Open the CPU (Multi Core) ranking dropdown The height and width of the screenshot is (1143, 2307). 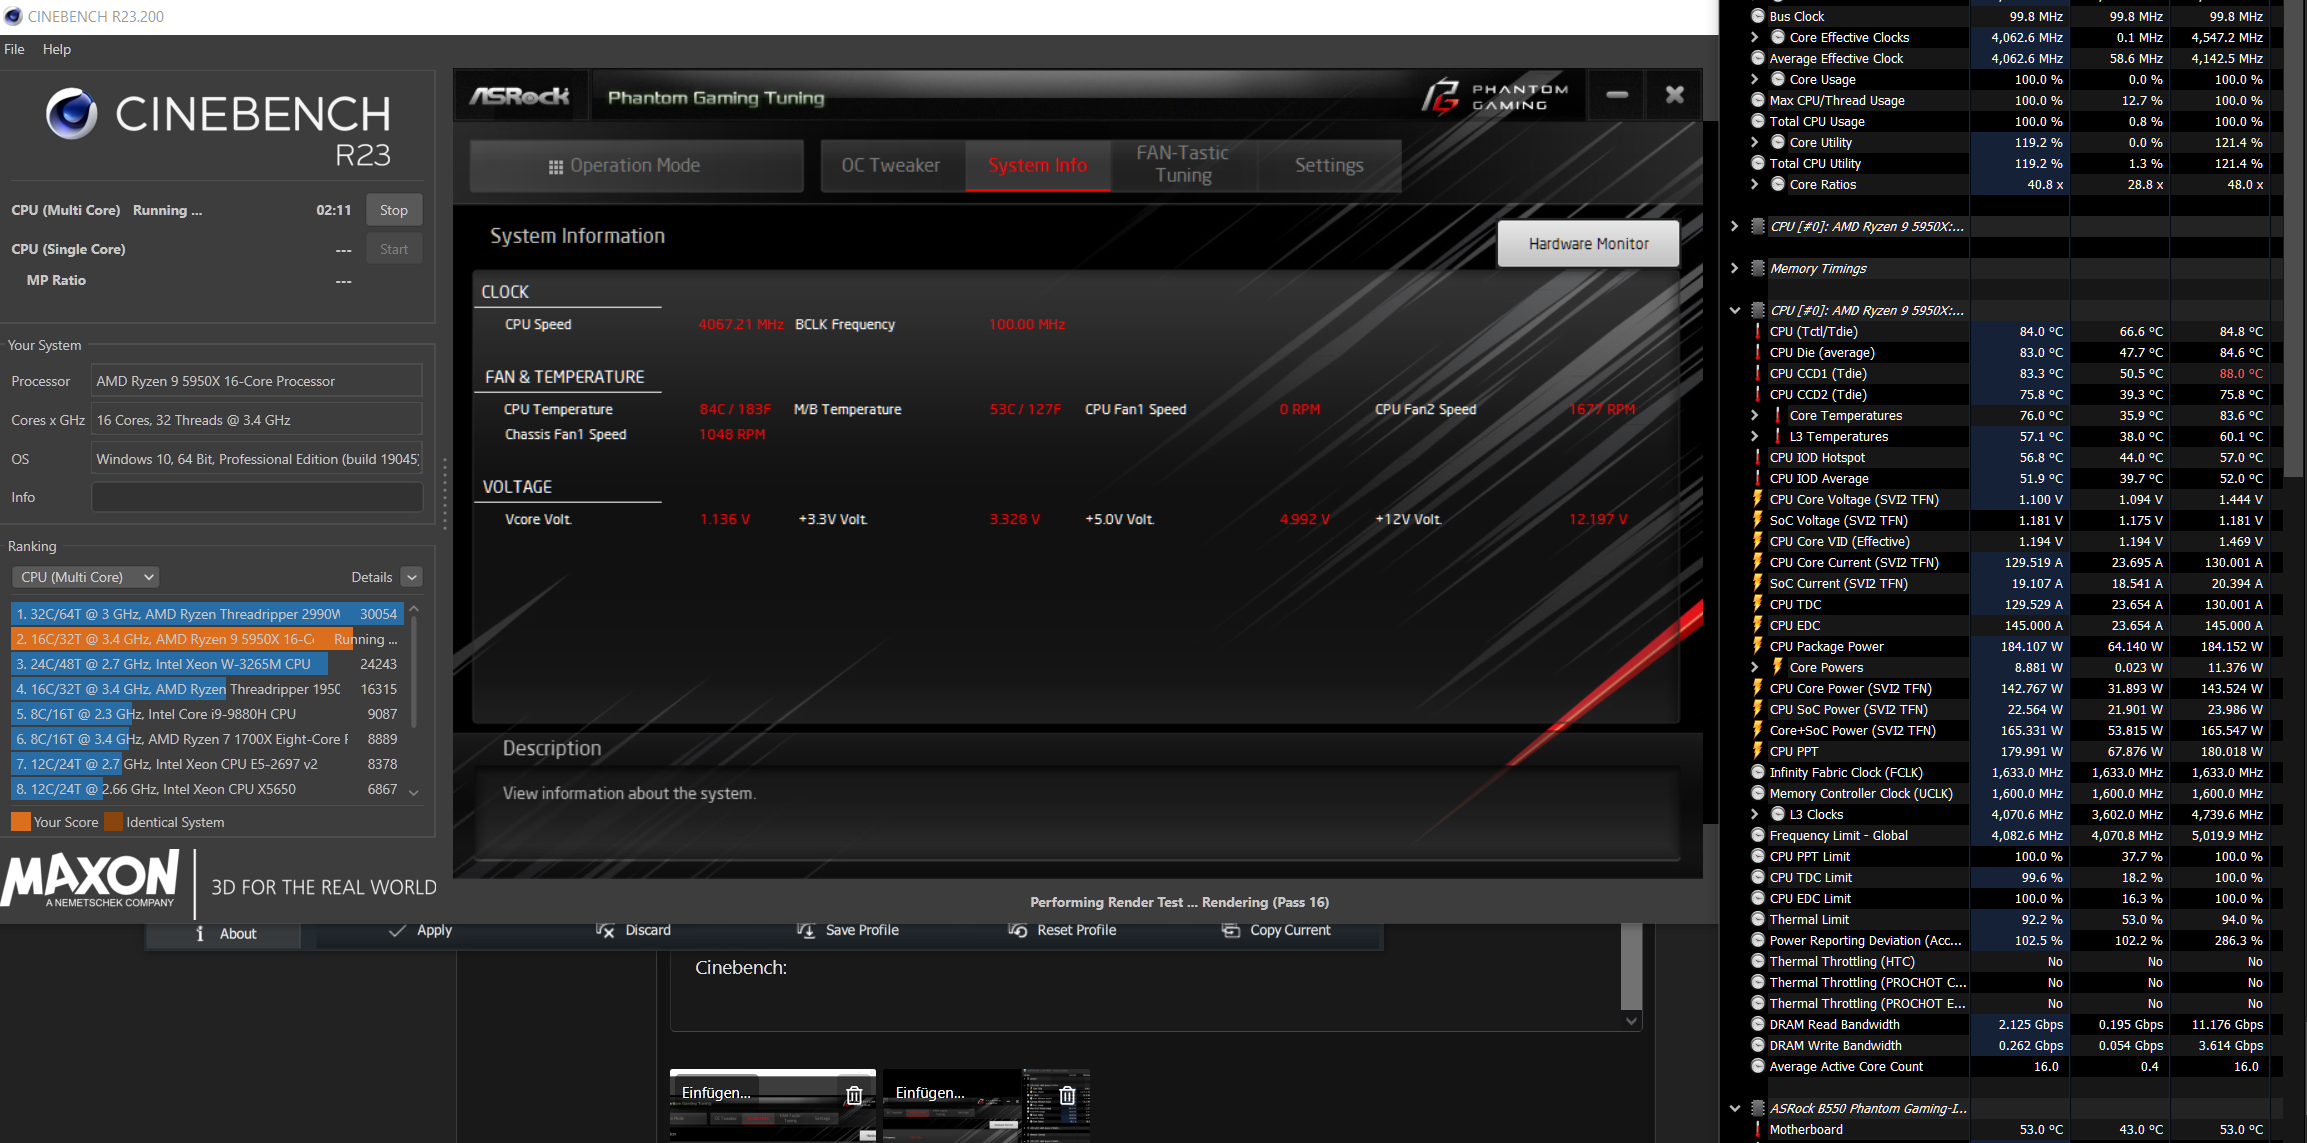tap(85, 577)
